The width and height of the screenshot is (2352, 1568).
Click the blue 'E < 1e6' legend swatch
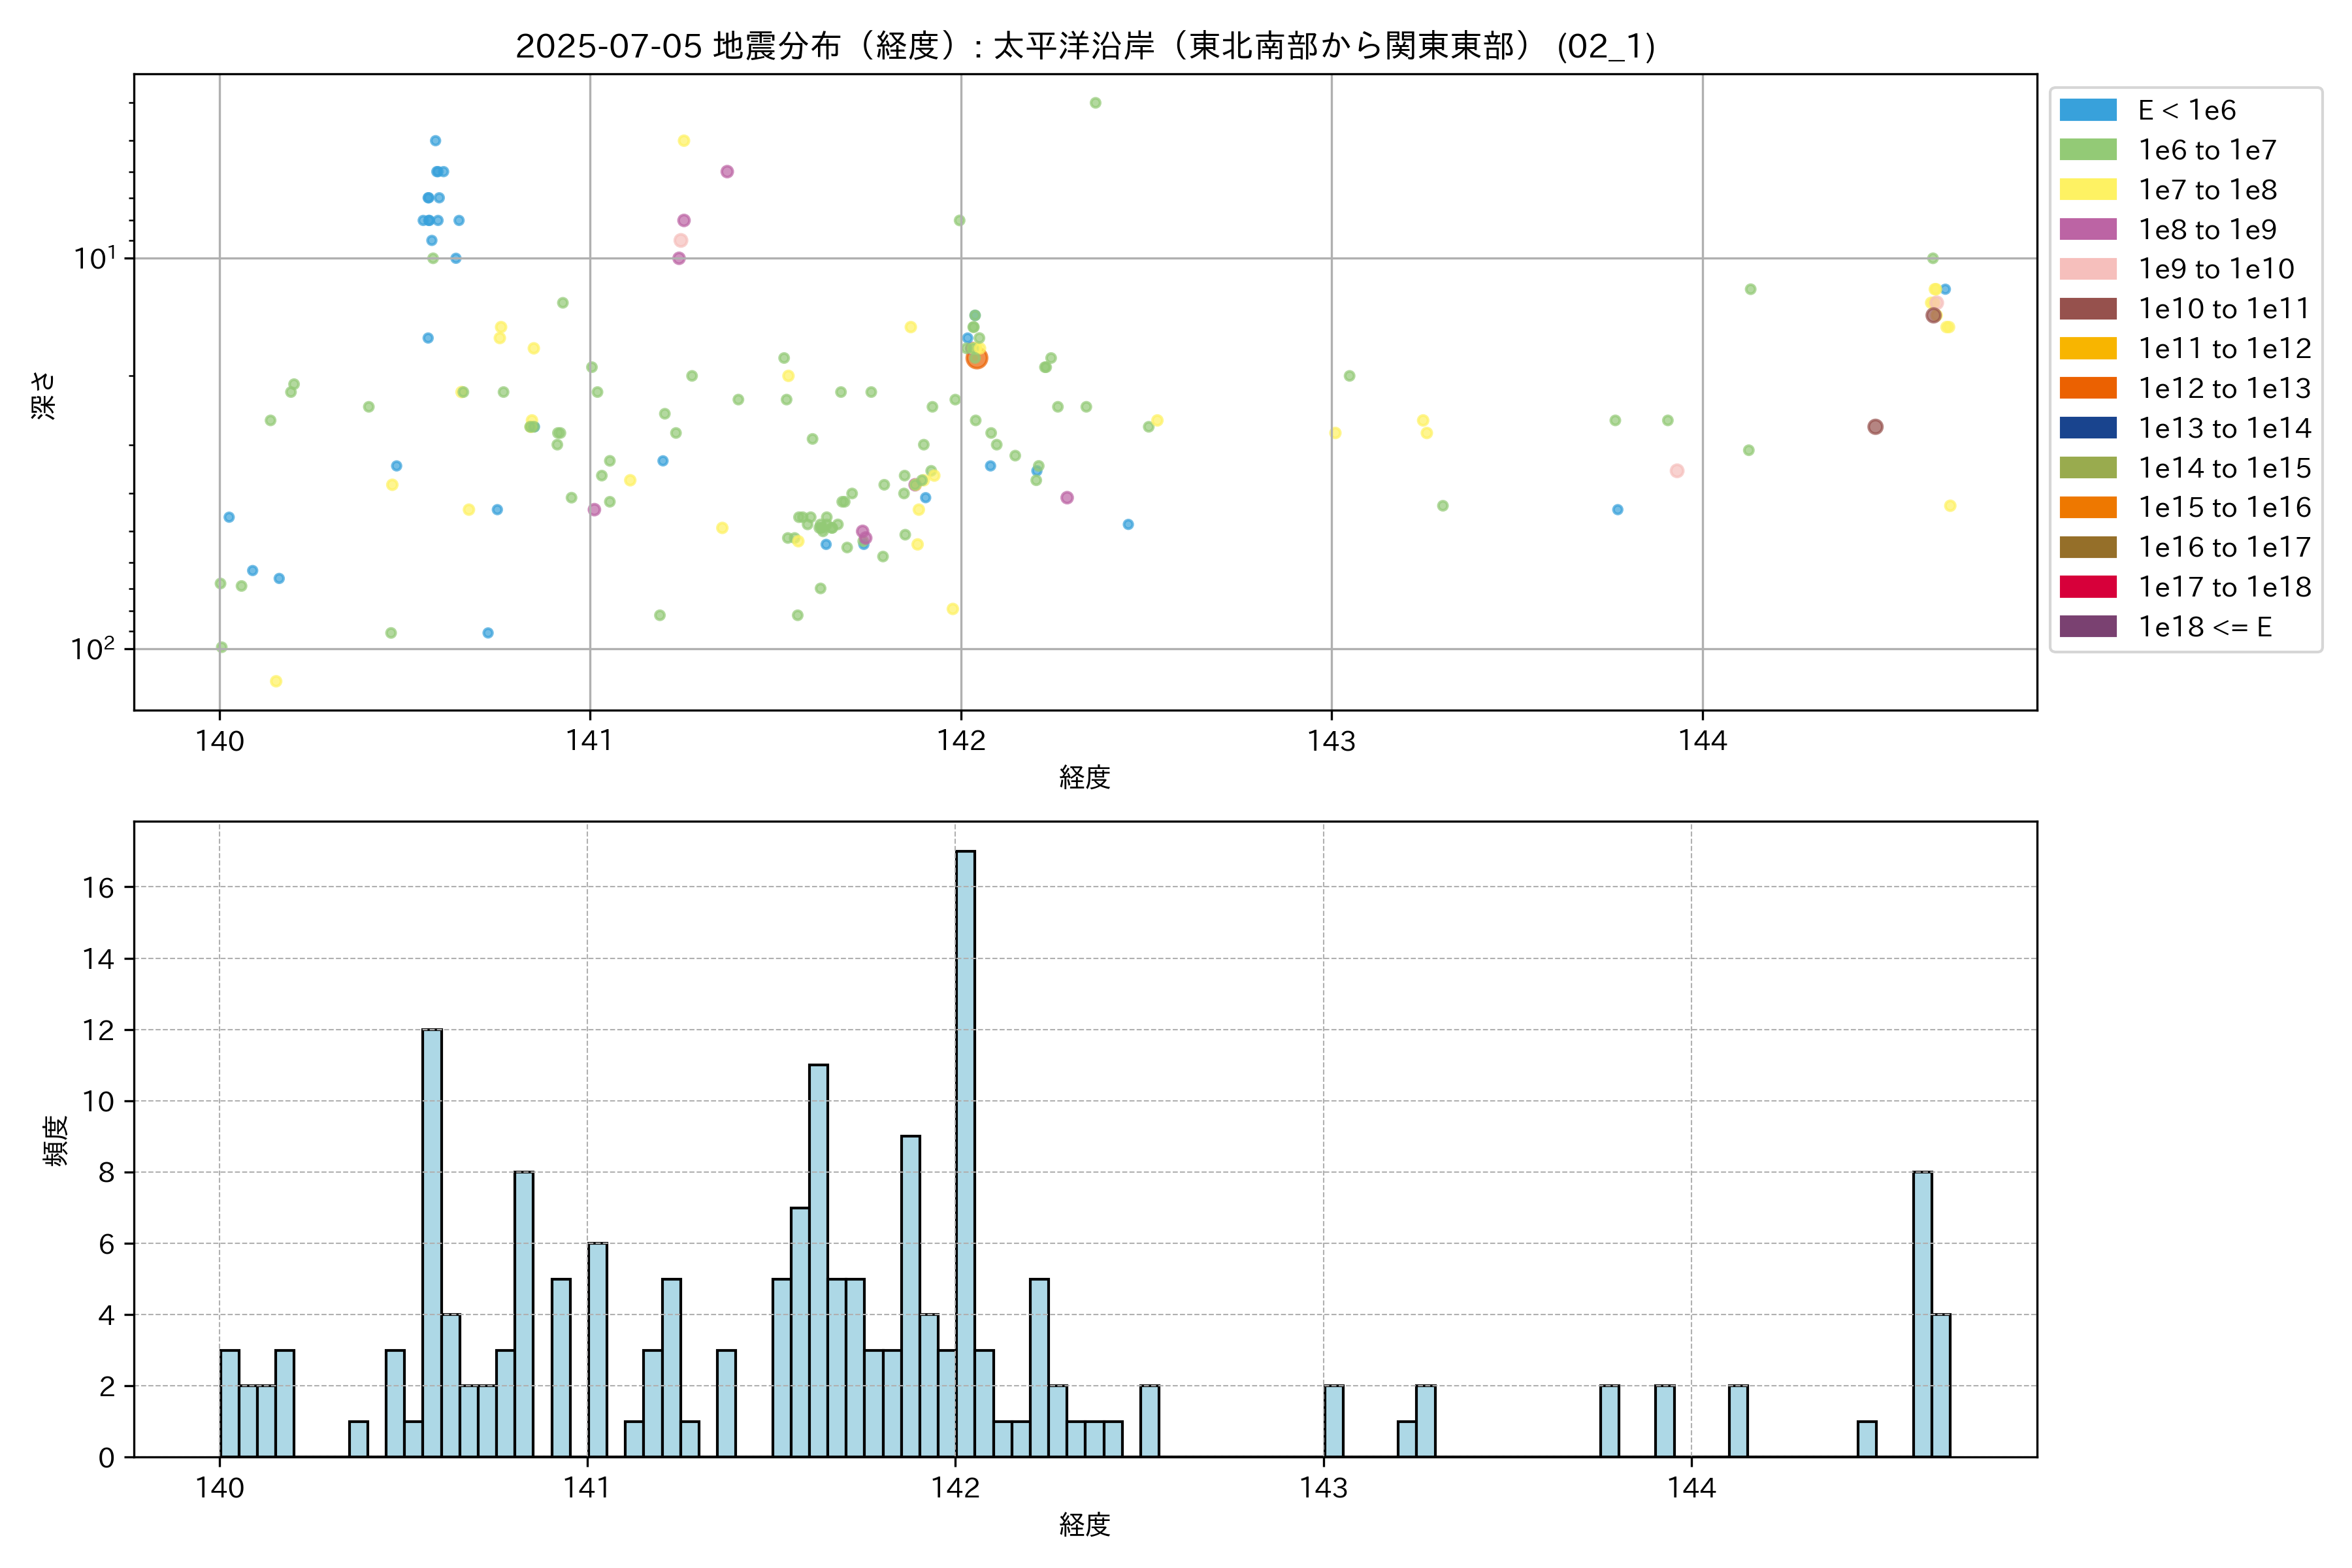click(2087, 110)
